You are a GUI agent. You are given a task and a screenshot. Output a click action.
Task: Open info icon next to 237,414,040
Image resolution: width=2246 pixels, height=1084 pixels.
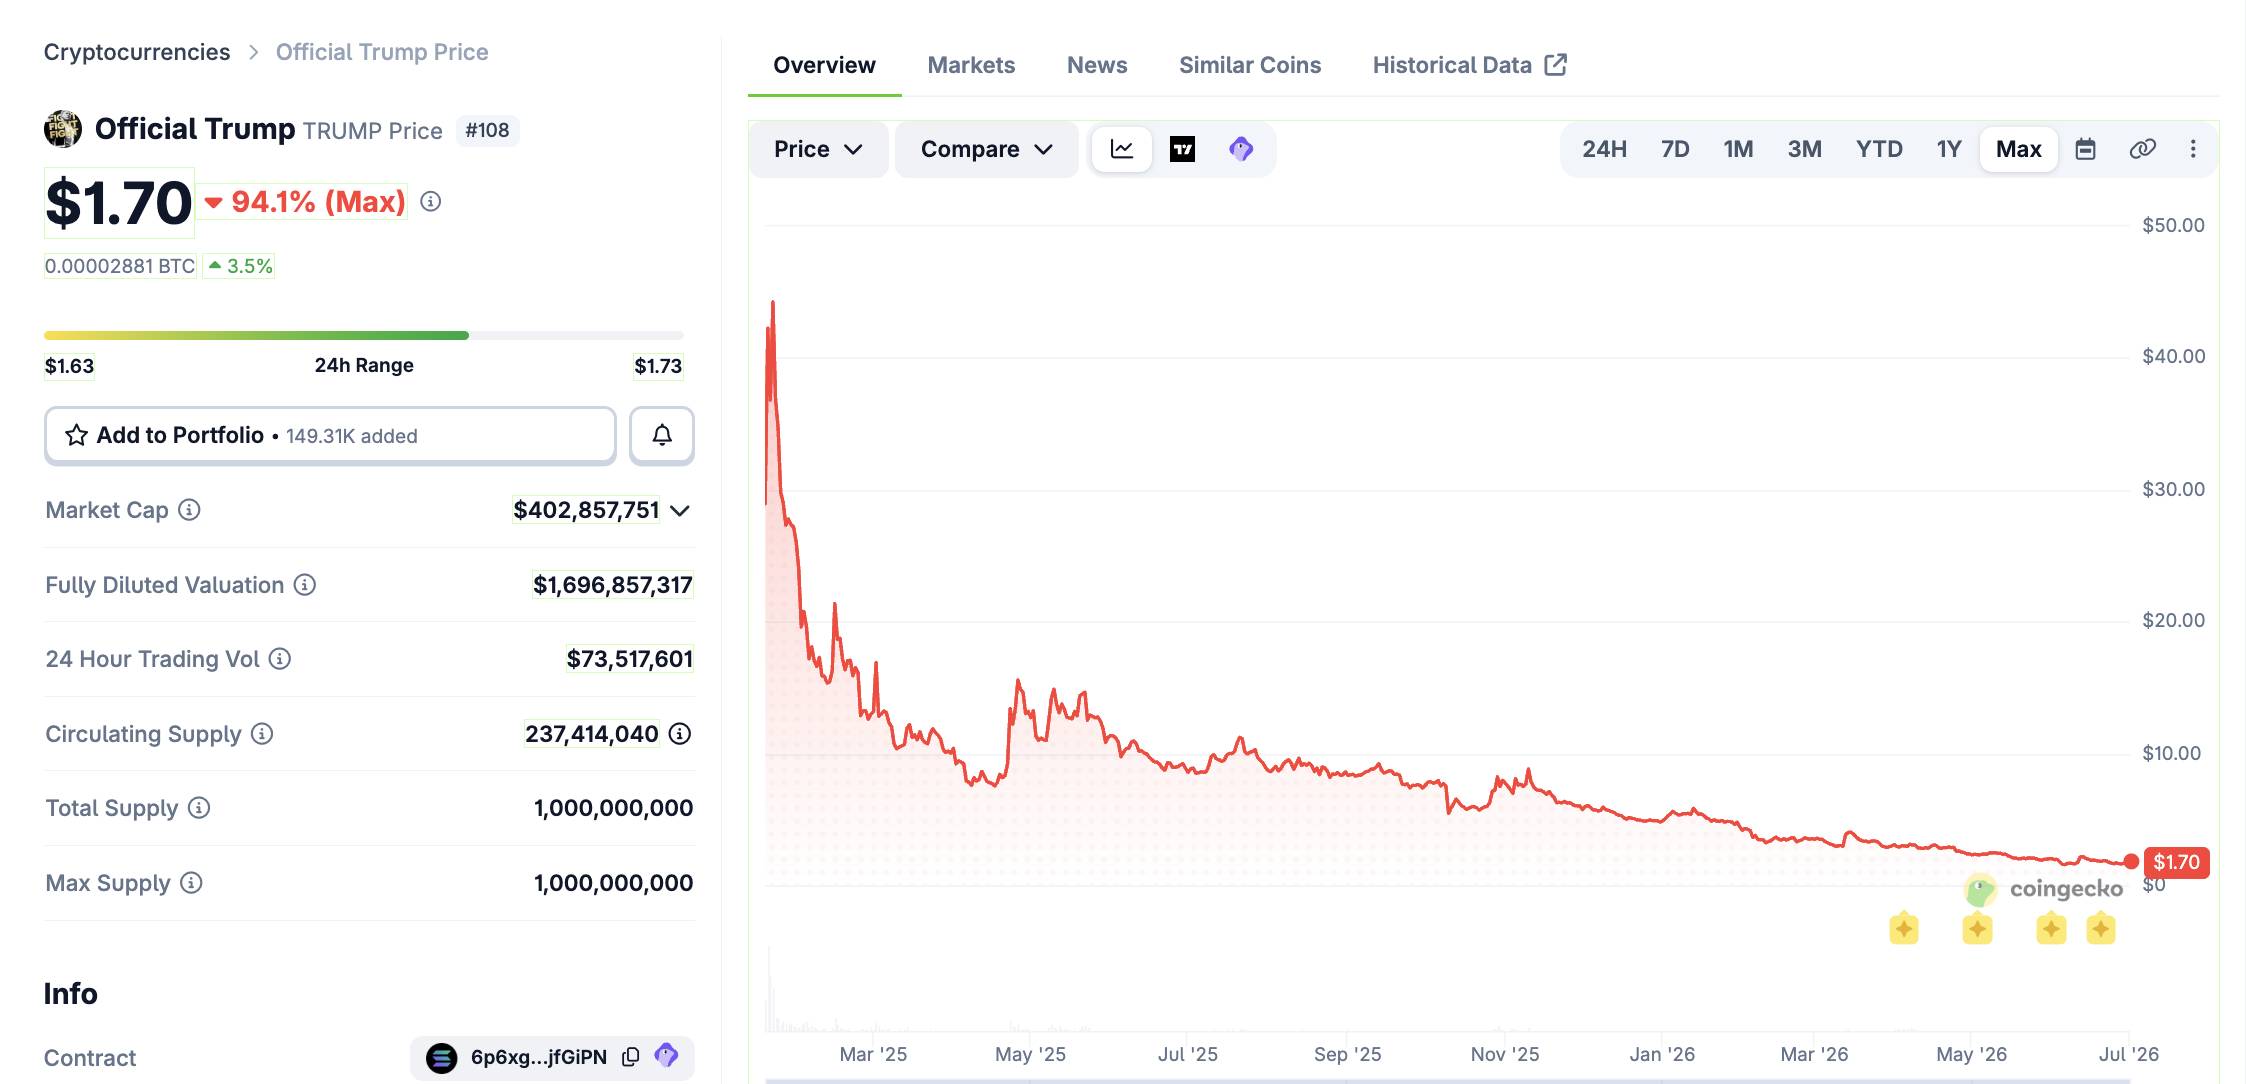pyautogui.click(x=680, y=734)
